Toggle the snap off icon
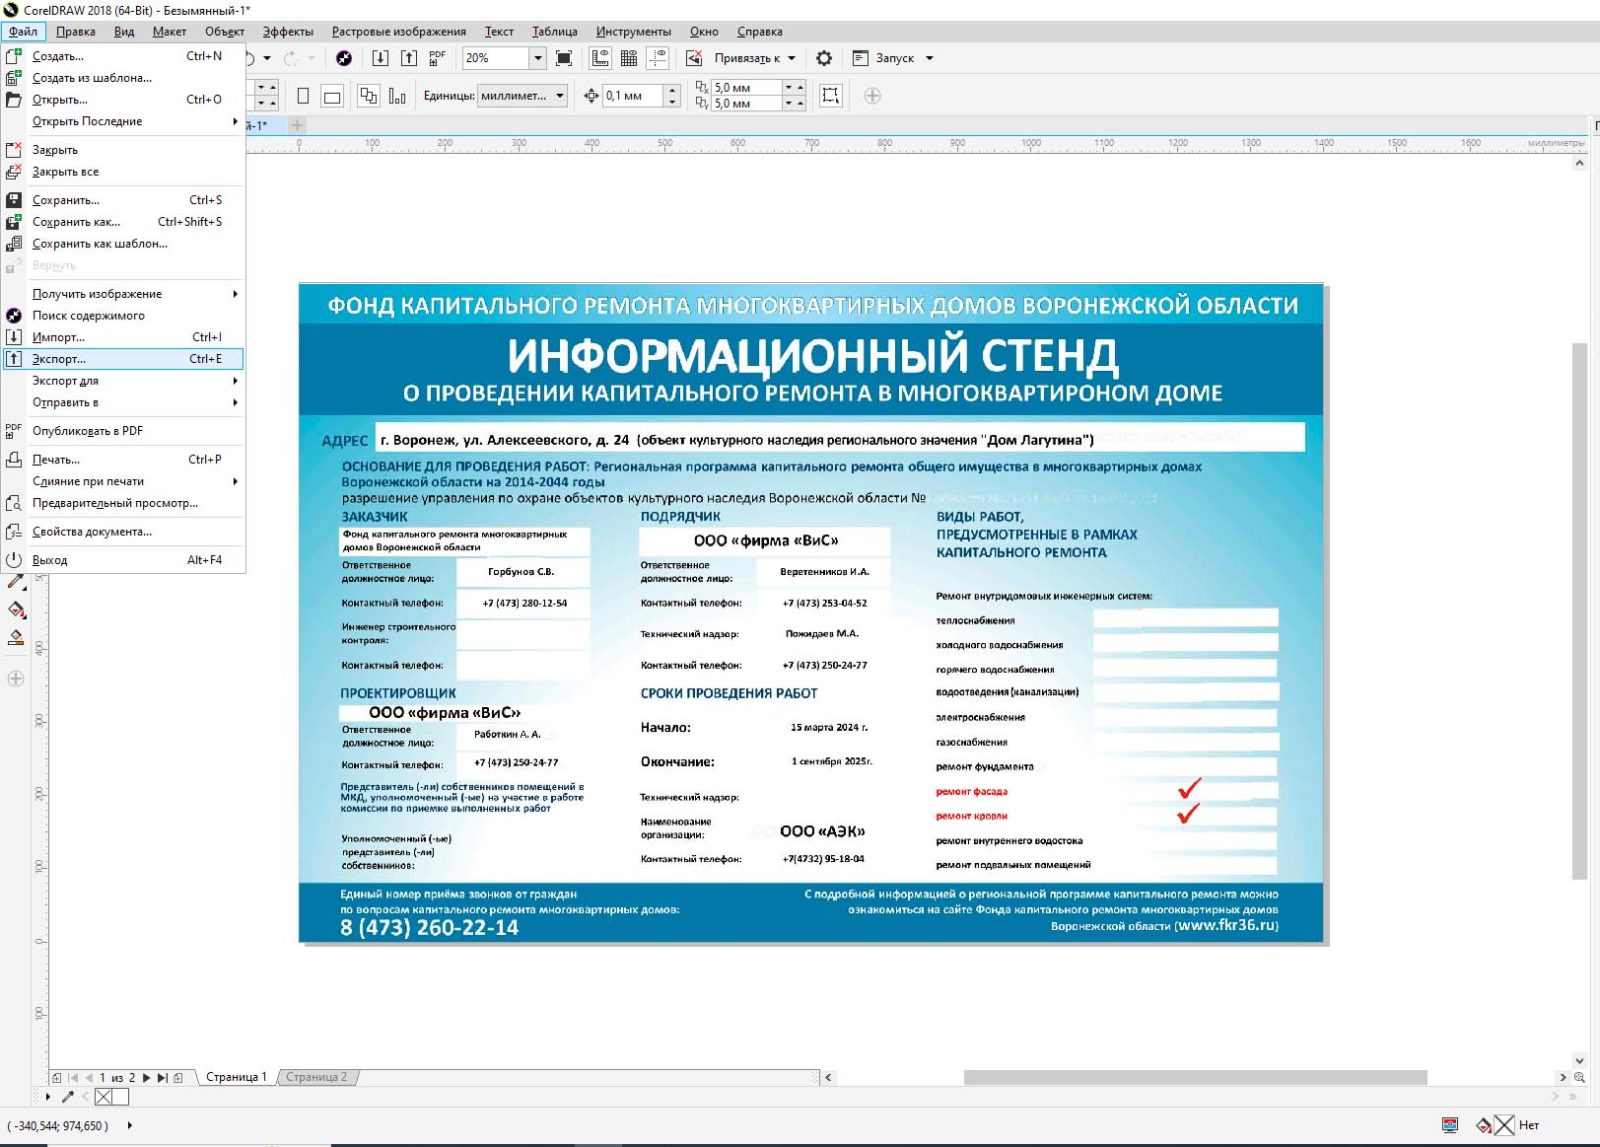 (x=694, y=58)
